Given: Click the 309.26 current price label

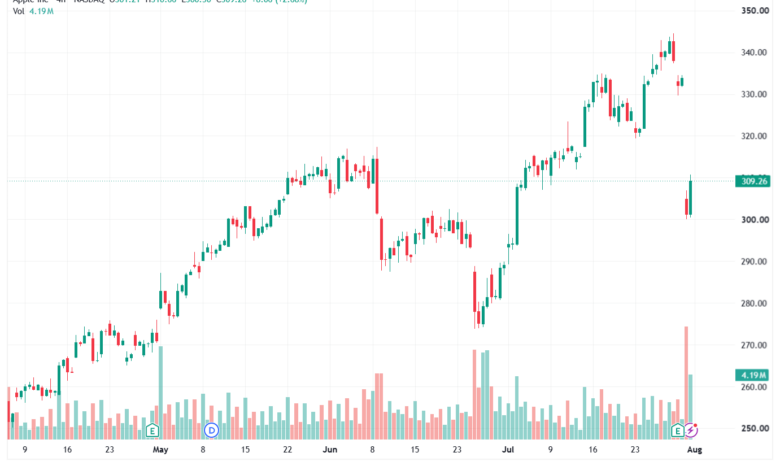Looking at the screenshot, I should click(x=753, y=181).
